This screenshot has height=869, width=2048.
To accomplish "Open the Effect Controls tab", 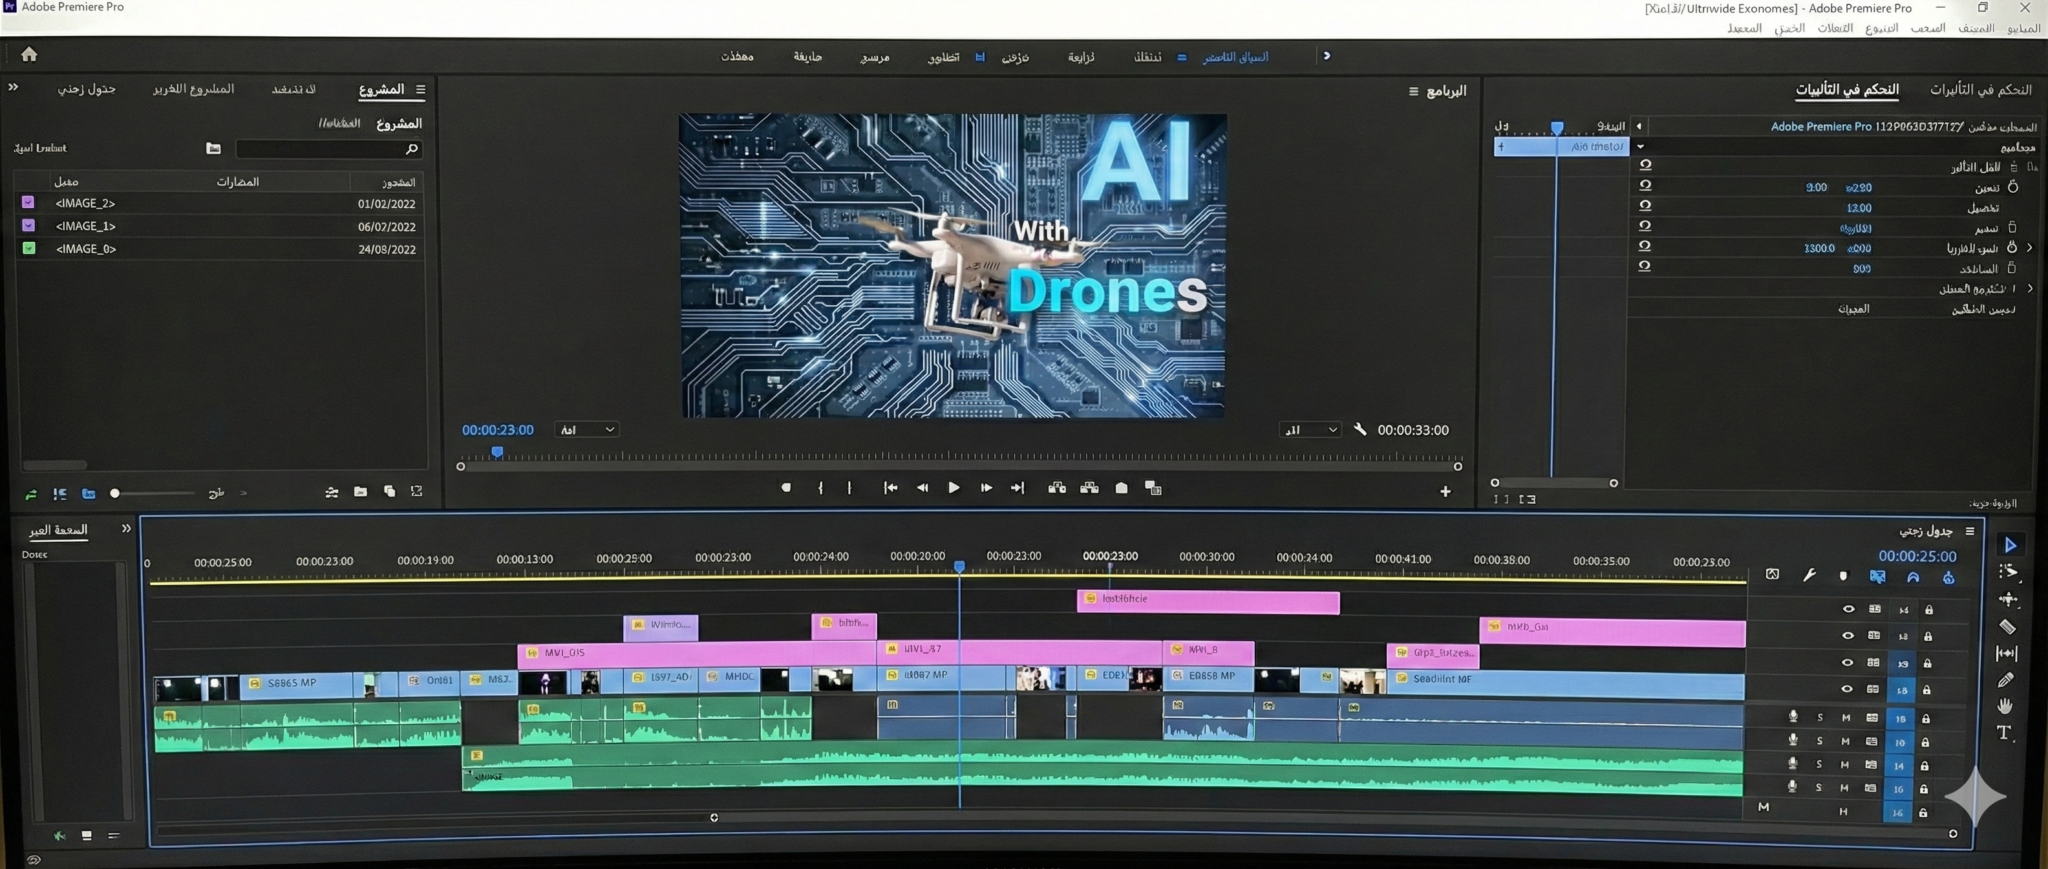I will coord(1846,90).
